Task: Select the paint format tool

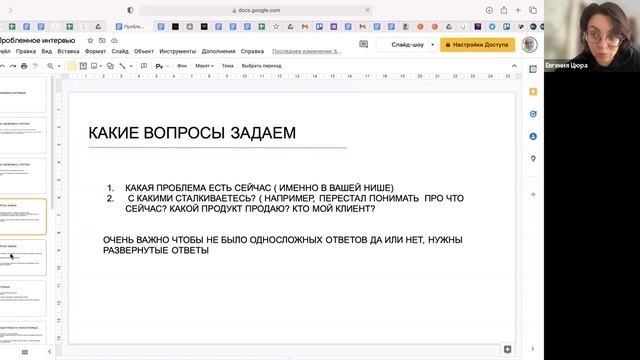Action: point(36,66)
